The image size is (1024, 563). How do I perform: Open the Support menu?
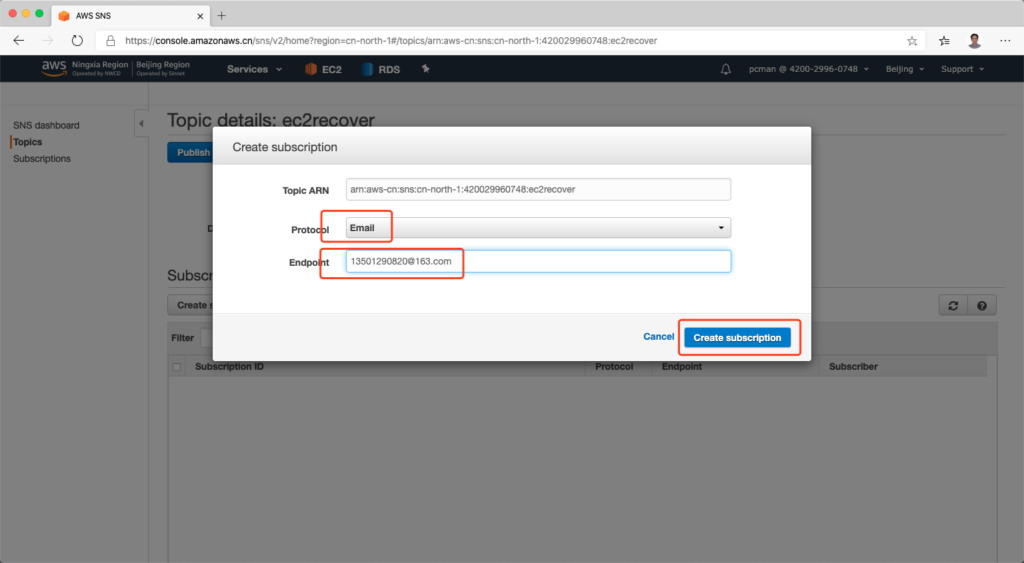962,69
